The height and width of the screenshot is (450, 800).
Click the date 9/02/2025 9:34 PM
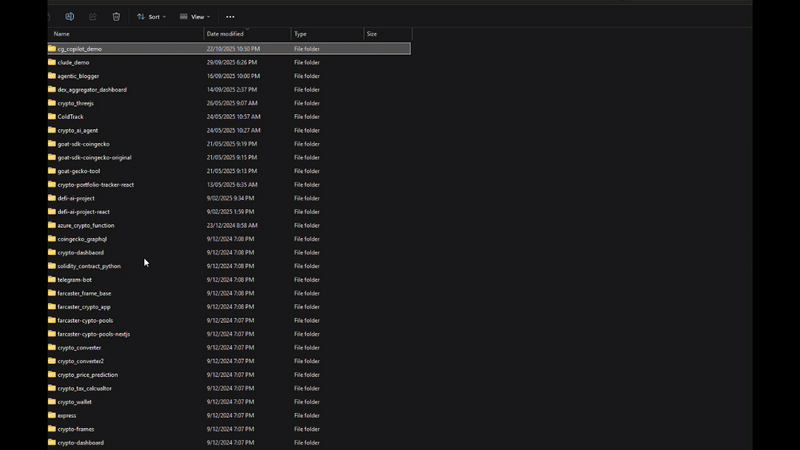tap(230, 198)
